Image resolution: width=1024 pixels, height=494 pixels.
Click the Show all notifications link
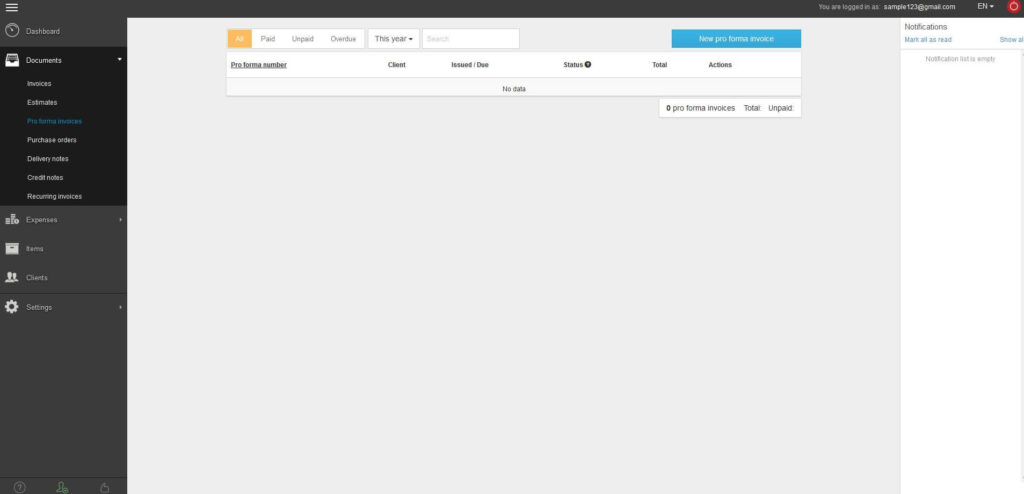(x=1012, y=40)
